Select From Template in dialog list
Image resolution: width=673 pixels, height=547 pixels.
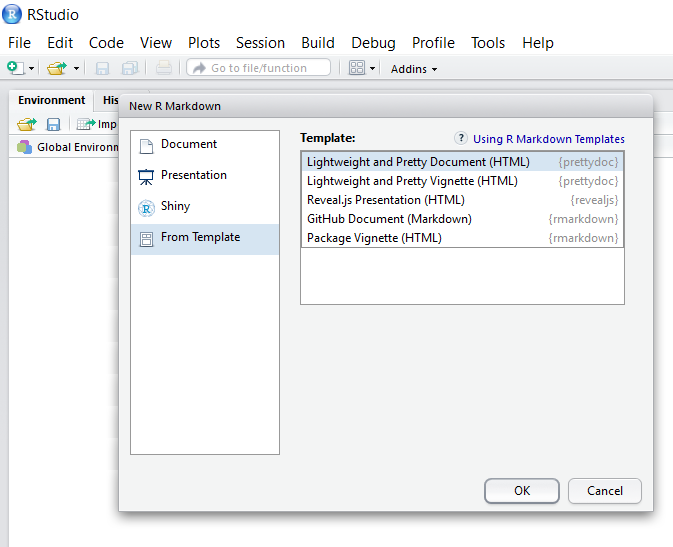205,239
